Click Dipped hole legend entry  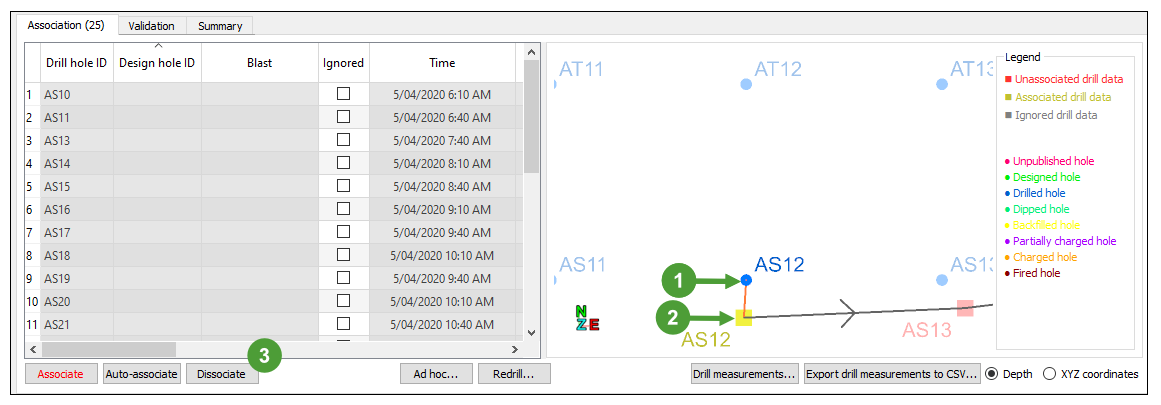click(x=1037, y=210)
